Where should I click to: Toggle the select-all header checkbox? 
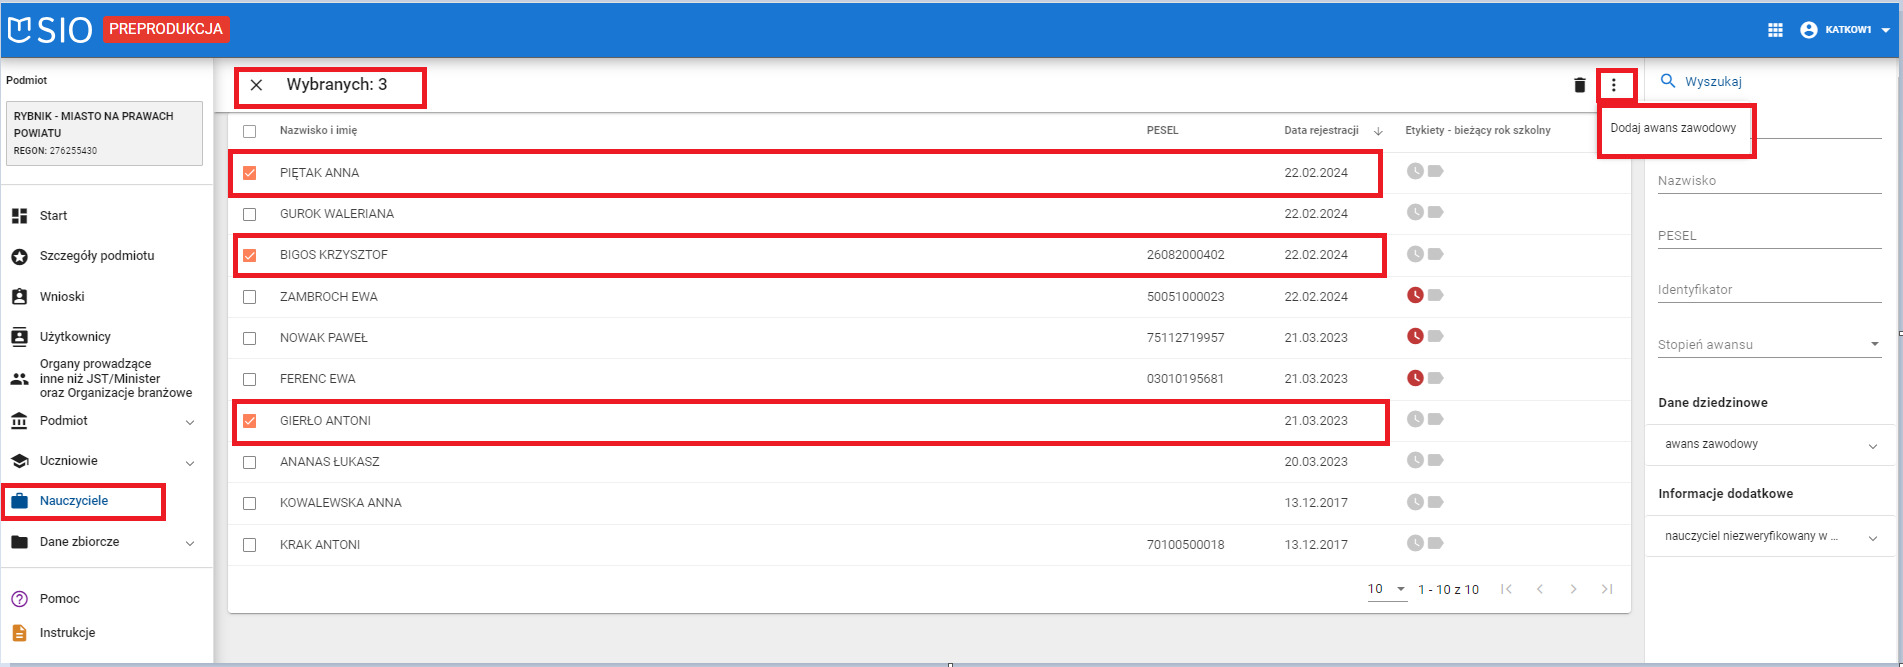(250, 131)
